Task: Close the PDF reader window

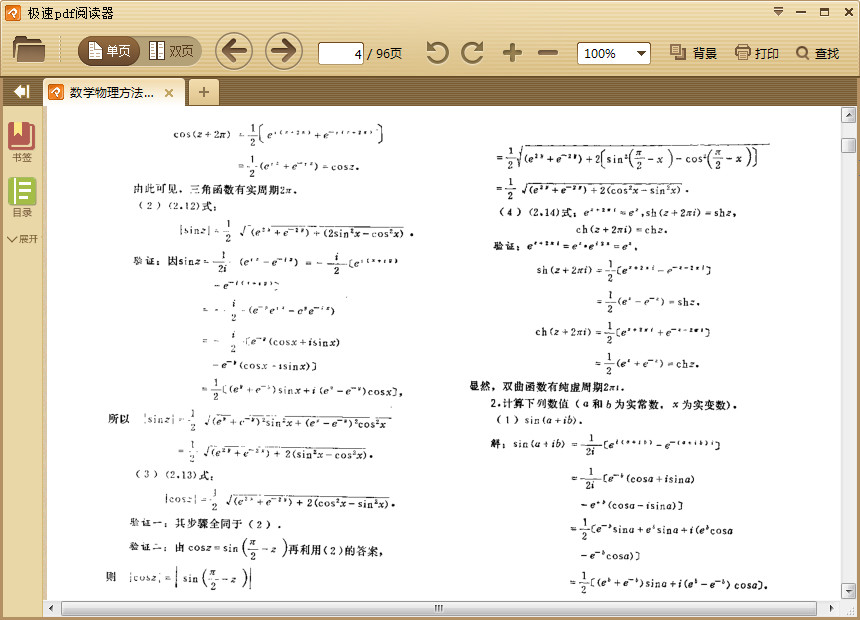Action: point(848,12)
